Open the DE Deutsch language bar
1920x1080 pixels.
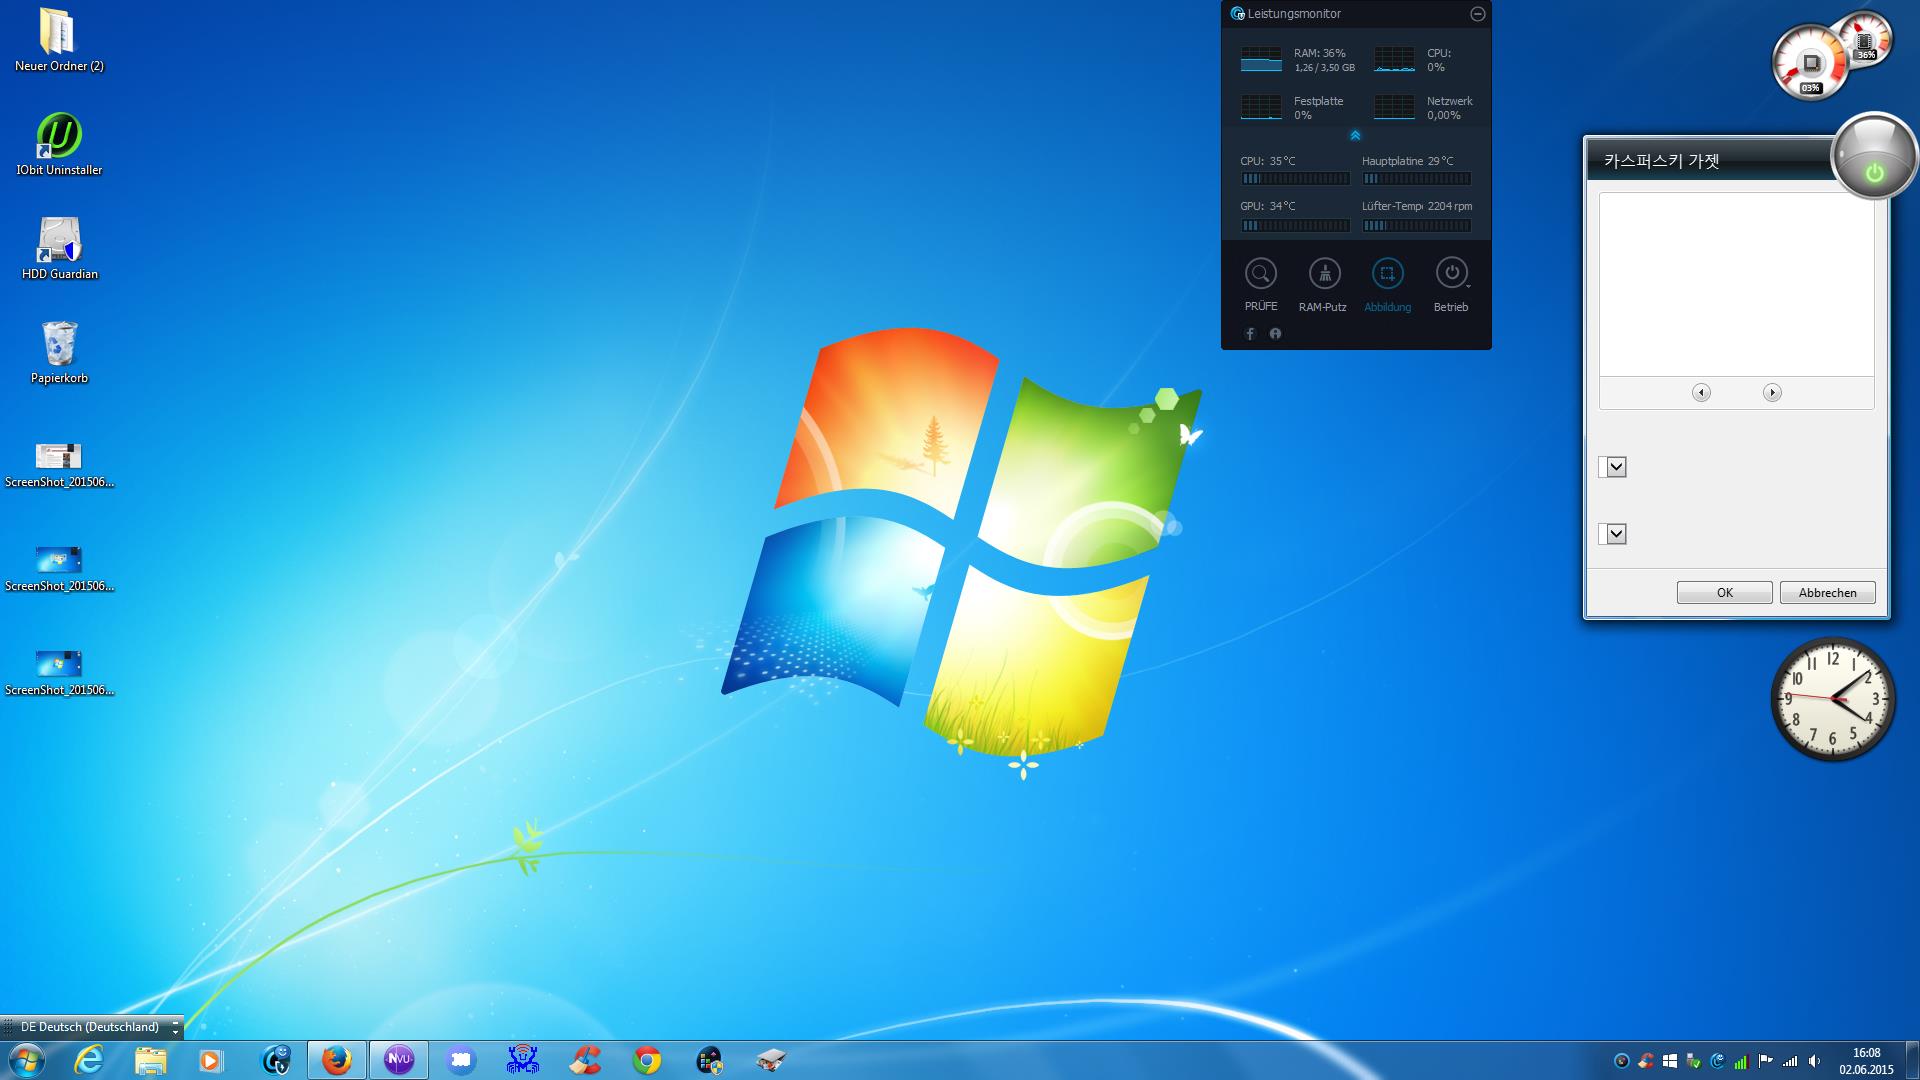coord(89,1027)
